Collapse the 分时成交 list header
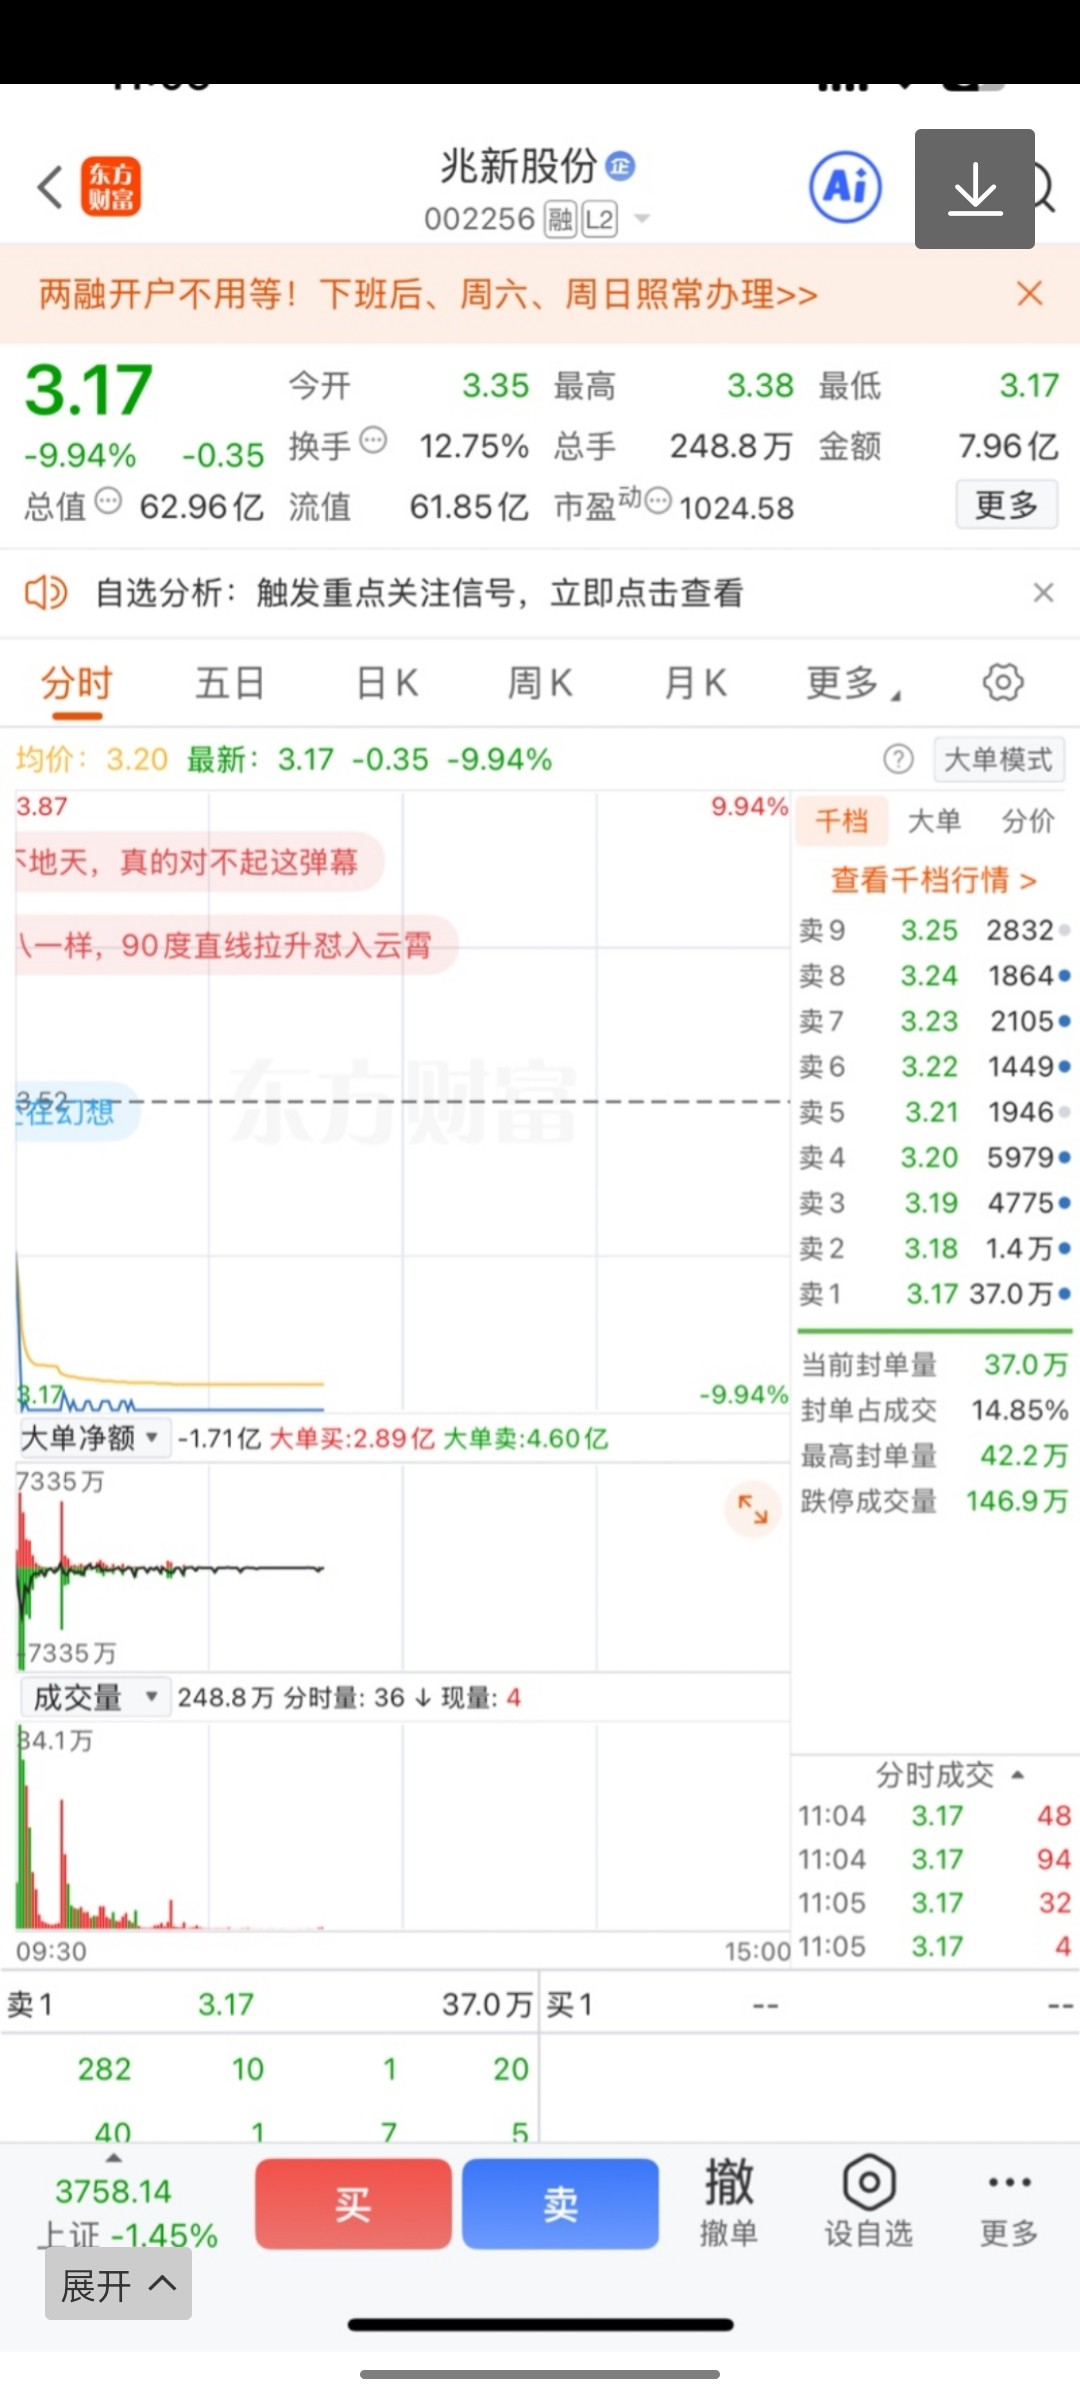The image size is (1080, 2400). coord(949,1774)
